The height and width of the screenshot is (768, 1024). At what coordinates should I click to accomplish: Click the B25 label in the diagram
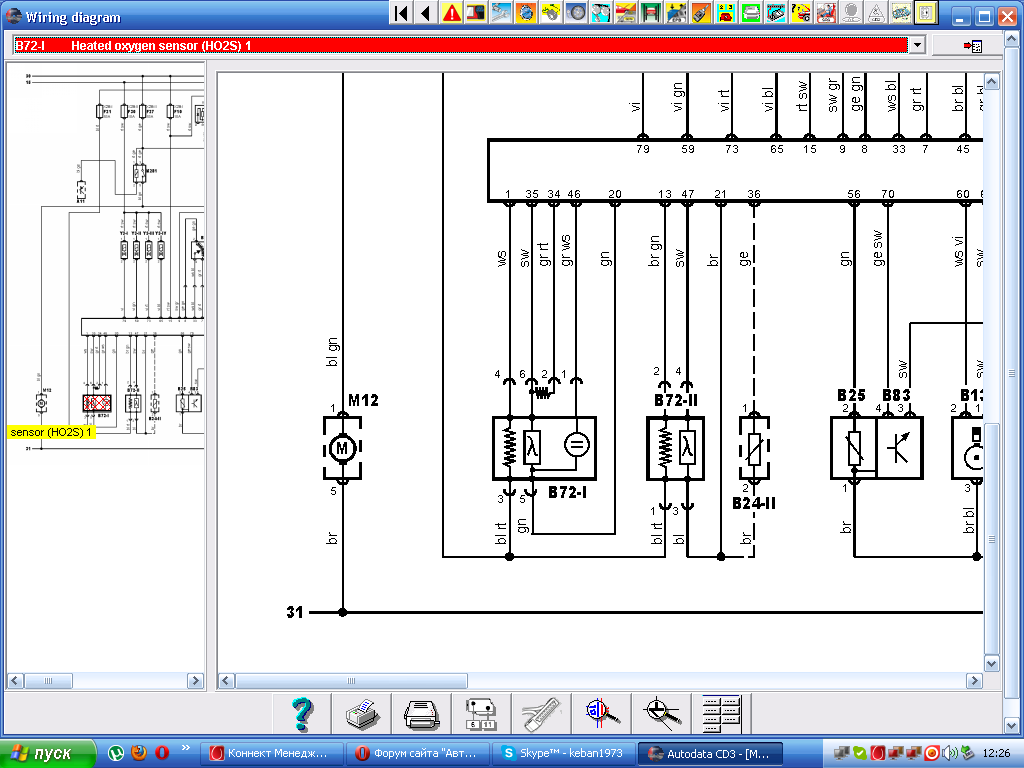click(x=851, y=395)
